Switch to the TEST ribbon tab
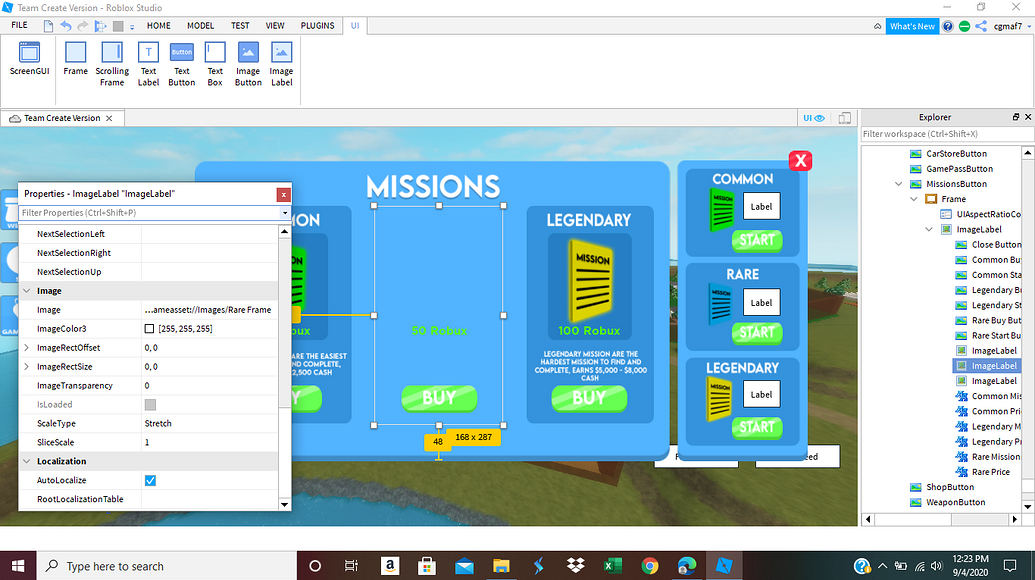 tap(240, 26)
